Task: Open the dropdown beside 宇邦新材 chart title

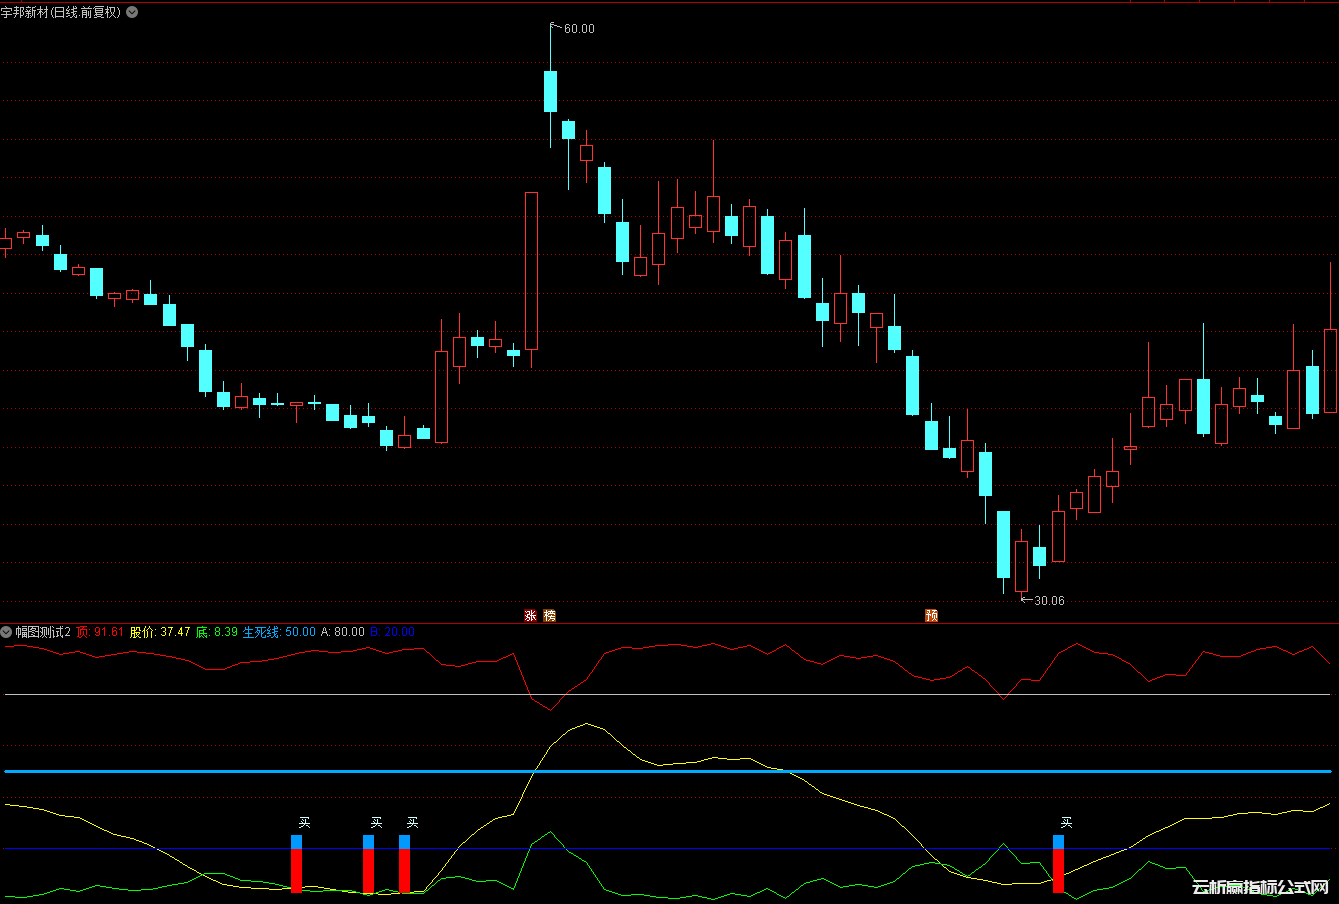Action: pyautogui.click(x=133, y=12)
